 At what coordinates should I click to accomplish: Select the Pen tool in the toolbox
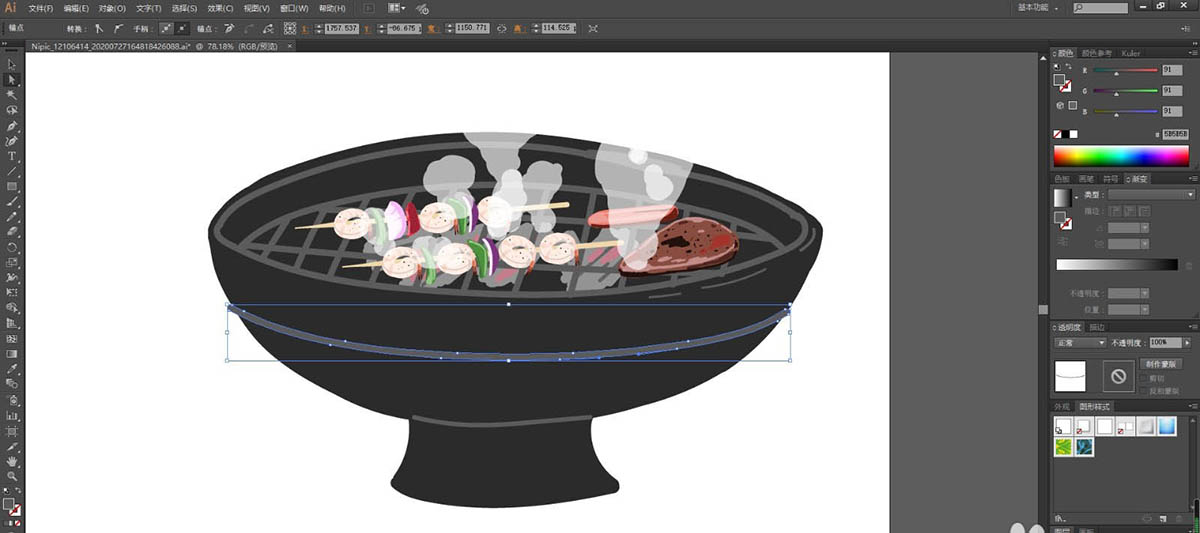click(12, 126)
